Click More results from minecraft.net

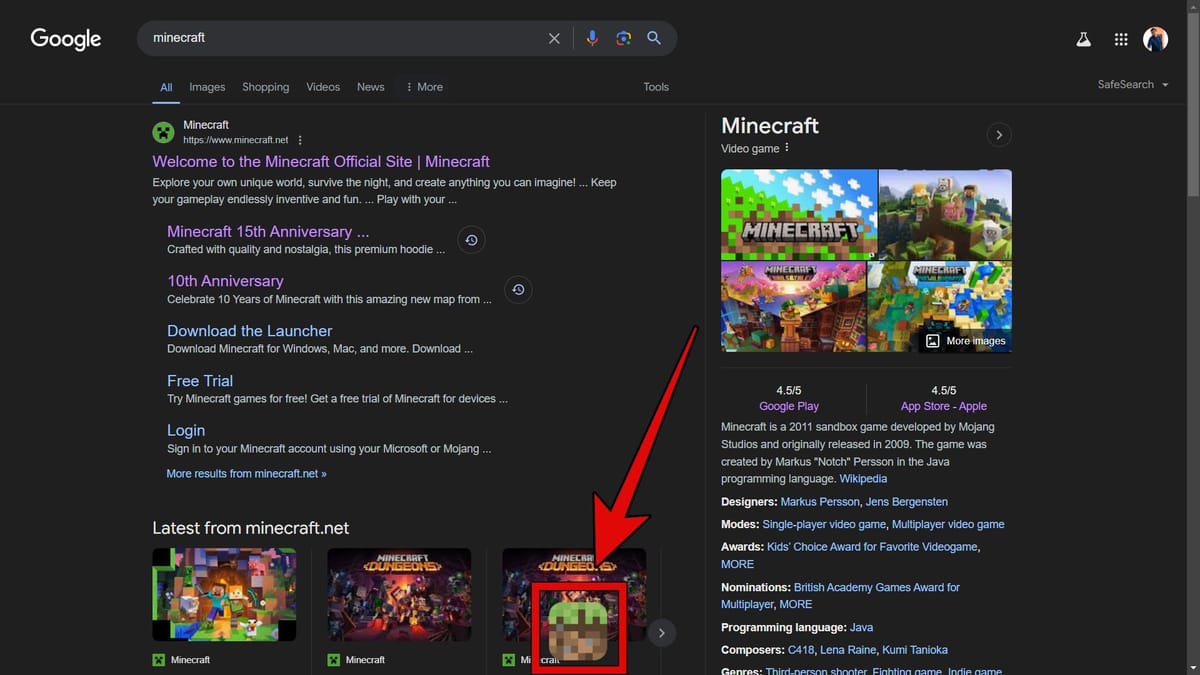coord(246,474)
